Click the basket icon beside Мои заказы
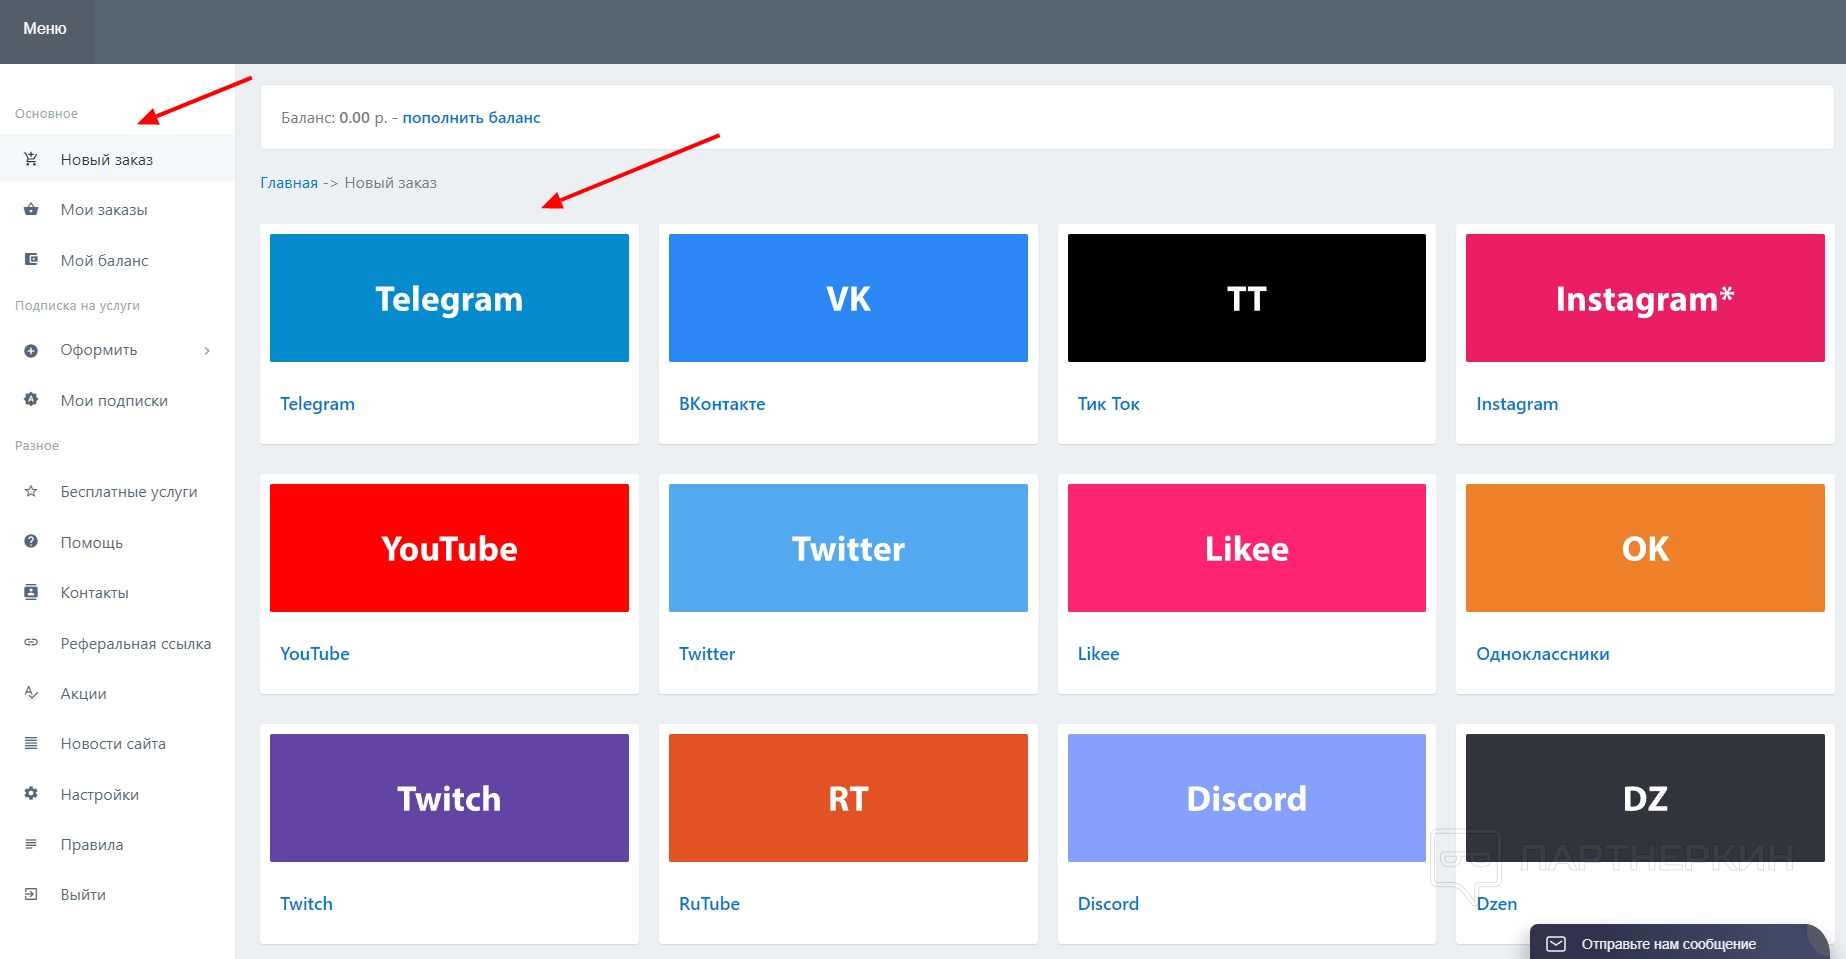Viewport: 1846px width, 959px height. point(31,209)
